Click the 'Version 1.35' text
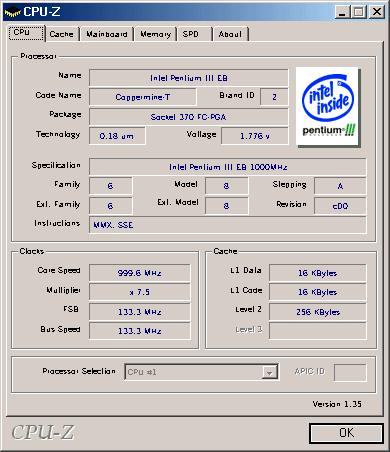This screenshot has width=390, height=452. [x=337, y=404]
